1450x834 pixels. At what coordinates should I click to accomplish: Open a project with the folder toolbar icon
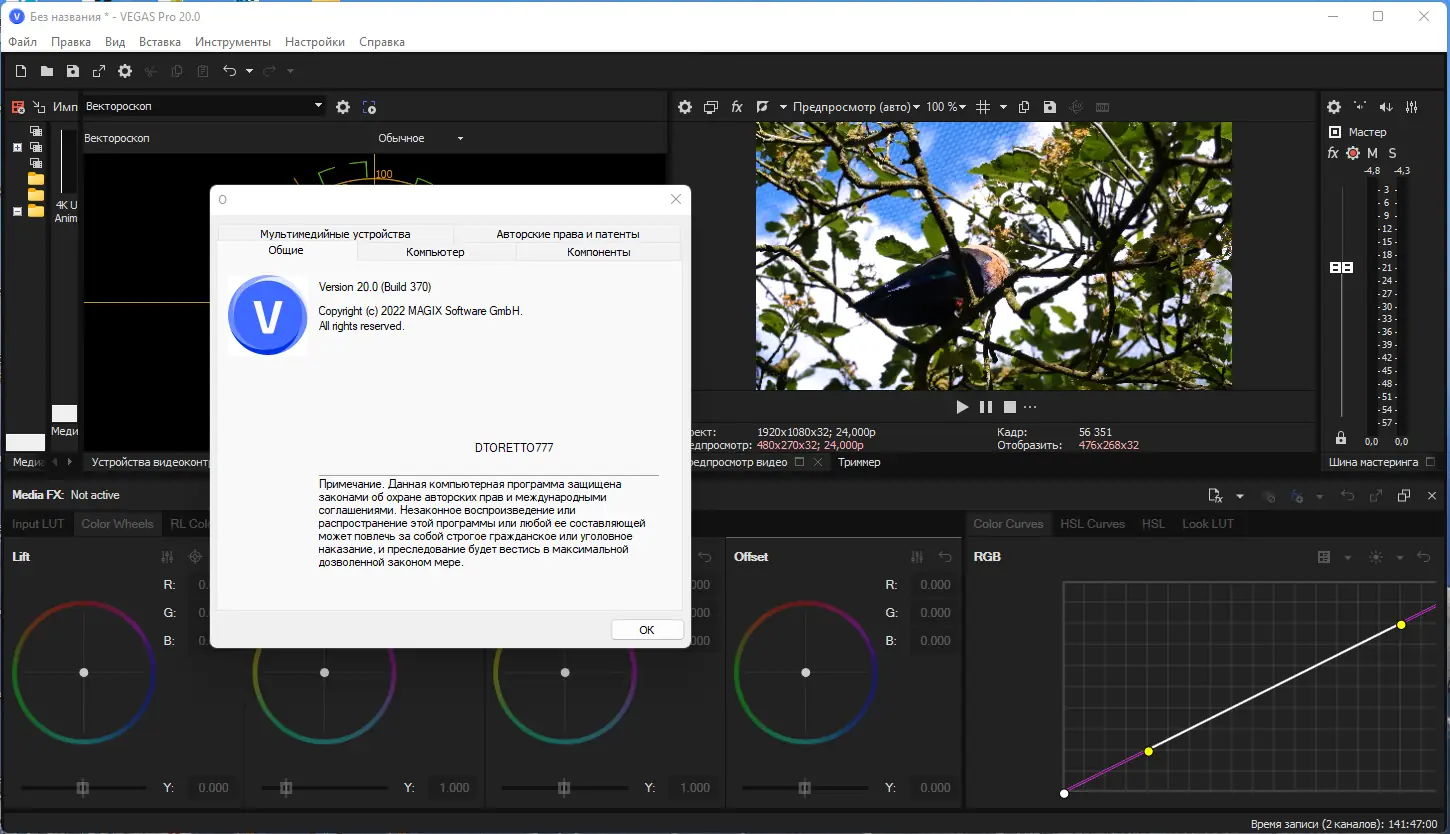[47, 71]
